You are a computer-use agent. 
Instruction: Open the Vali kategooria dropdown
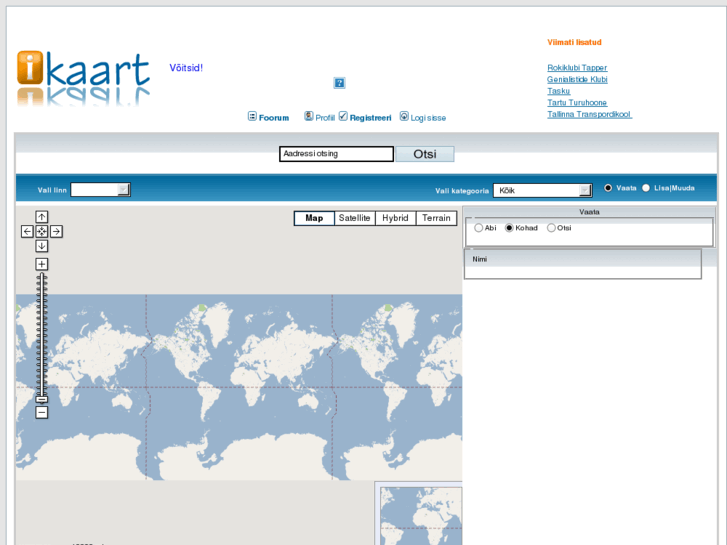click(542, 191)
